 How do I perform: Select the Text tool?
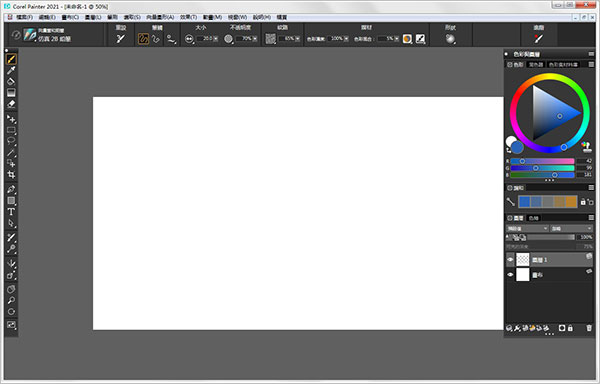coord(11,212)
